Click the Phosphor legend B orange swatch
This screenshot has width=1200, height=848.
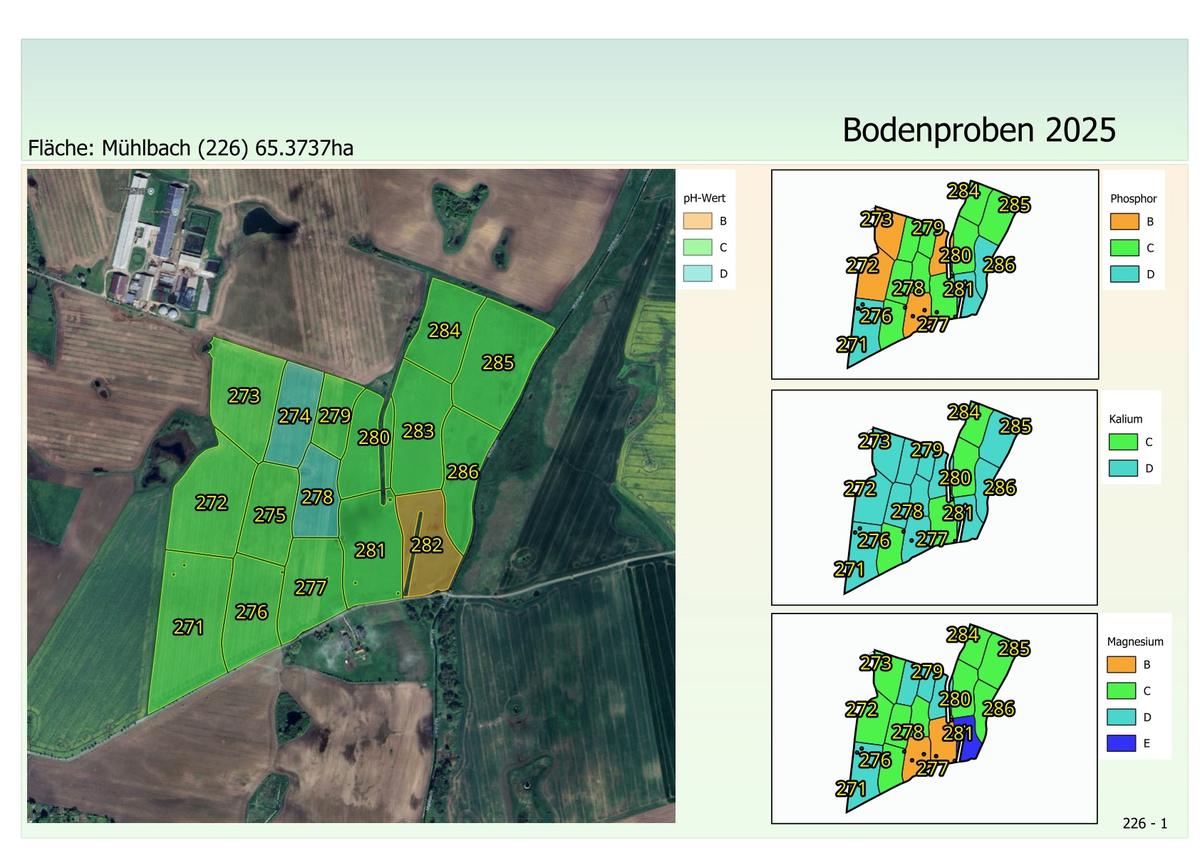pos(1124,222)
